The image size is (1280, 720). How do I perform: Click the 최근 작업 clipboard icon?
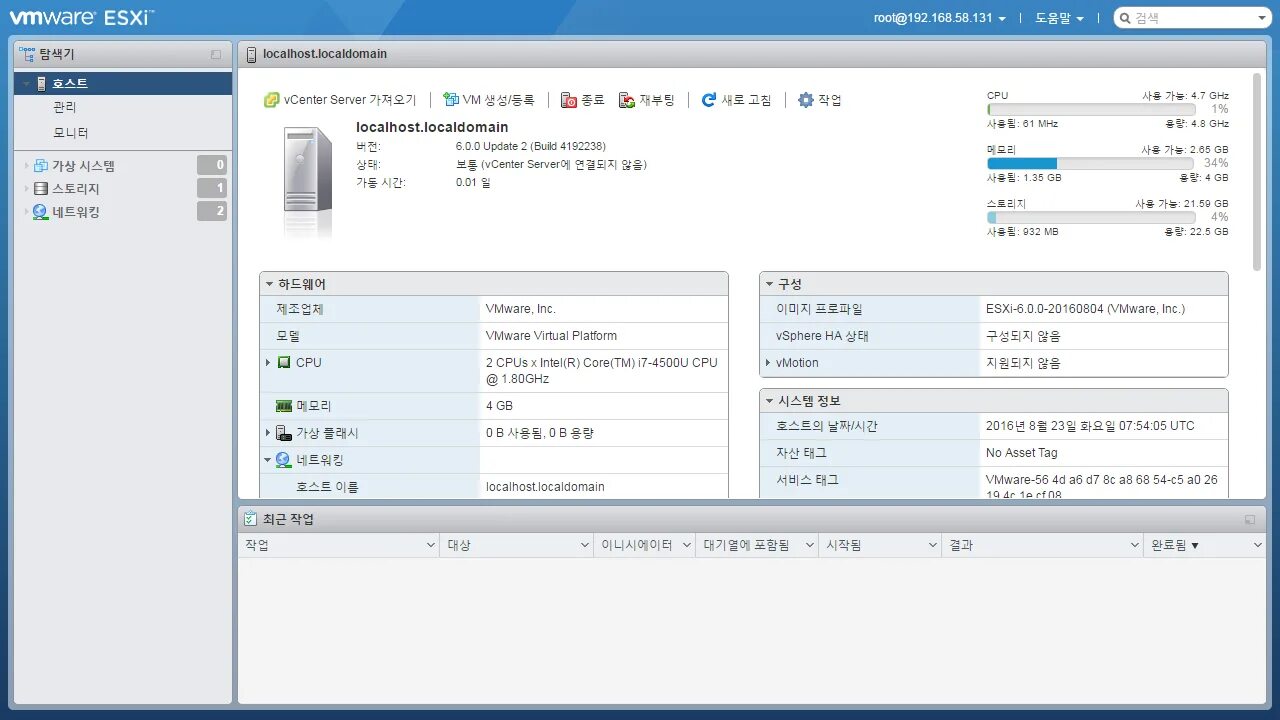[x=251, y=519]
